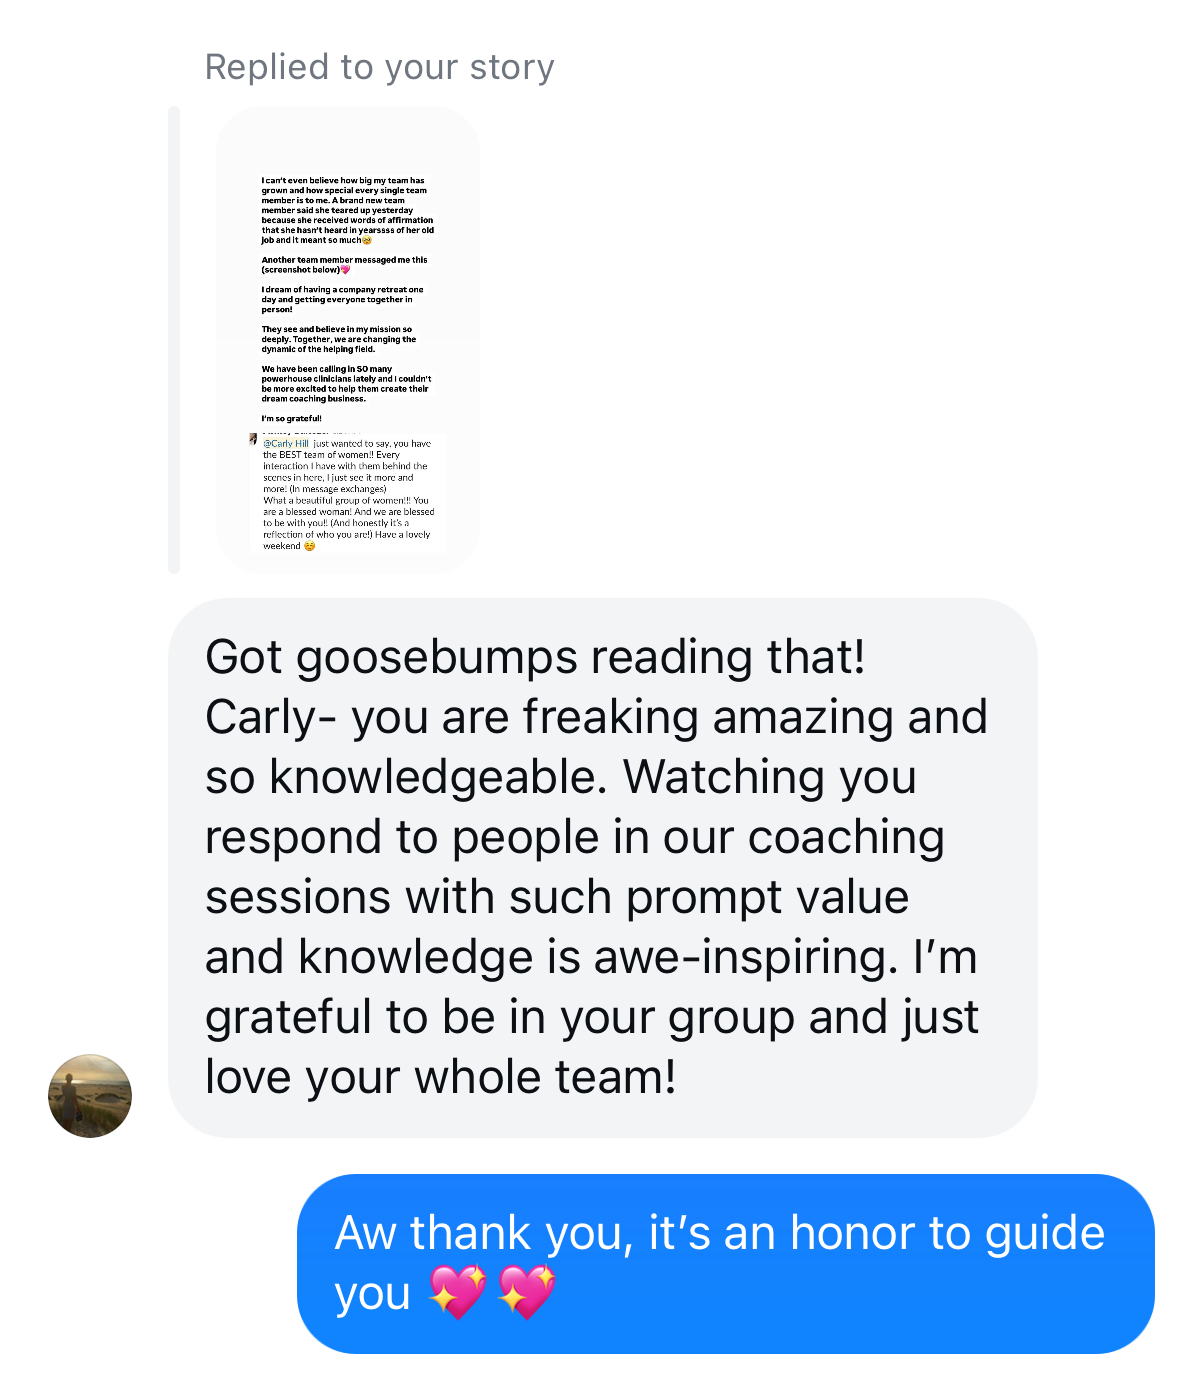Tap "love your whole team!" closing line
Viewport: 1179px width, 1388px height.
pyautogui.click(x=441, y=1077)
